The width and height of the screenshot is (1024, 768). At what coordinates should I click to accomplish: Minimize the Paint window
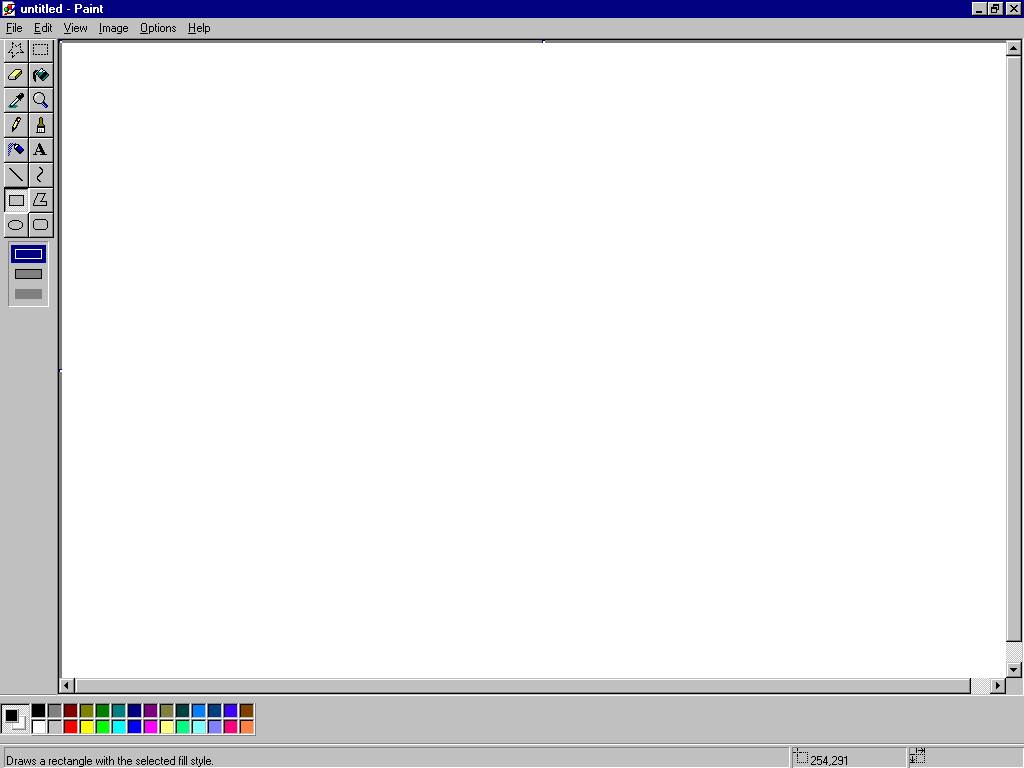(x=979, y=8)
